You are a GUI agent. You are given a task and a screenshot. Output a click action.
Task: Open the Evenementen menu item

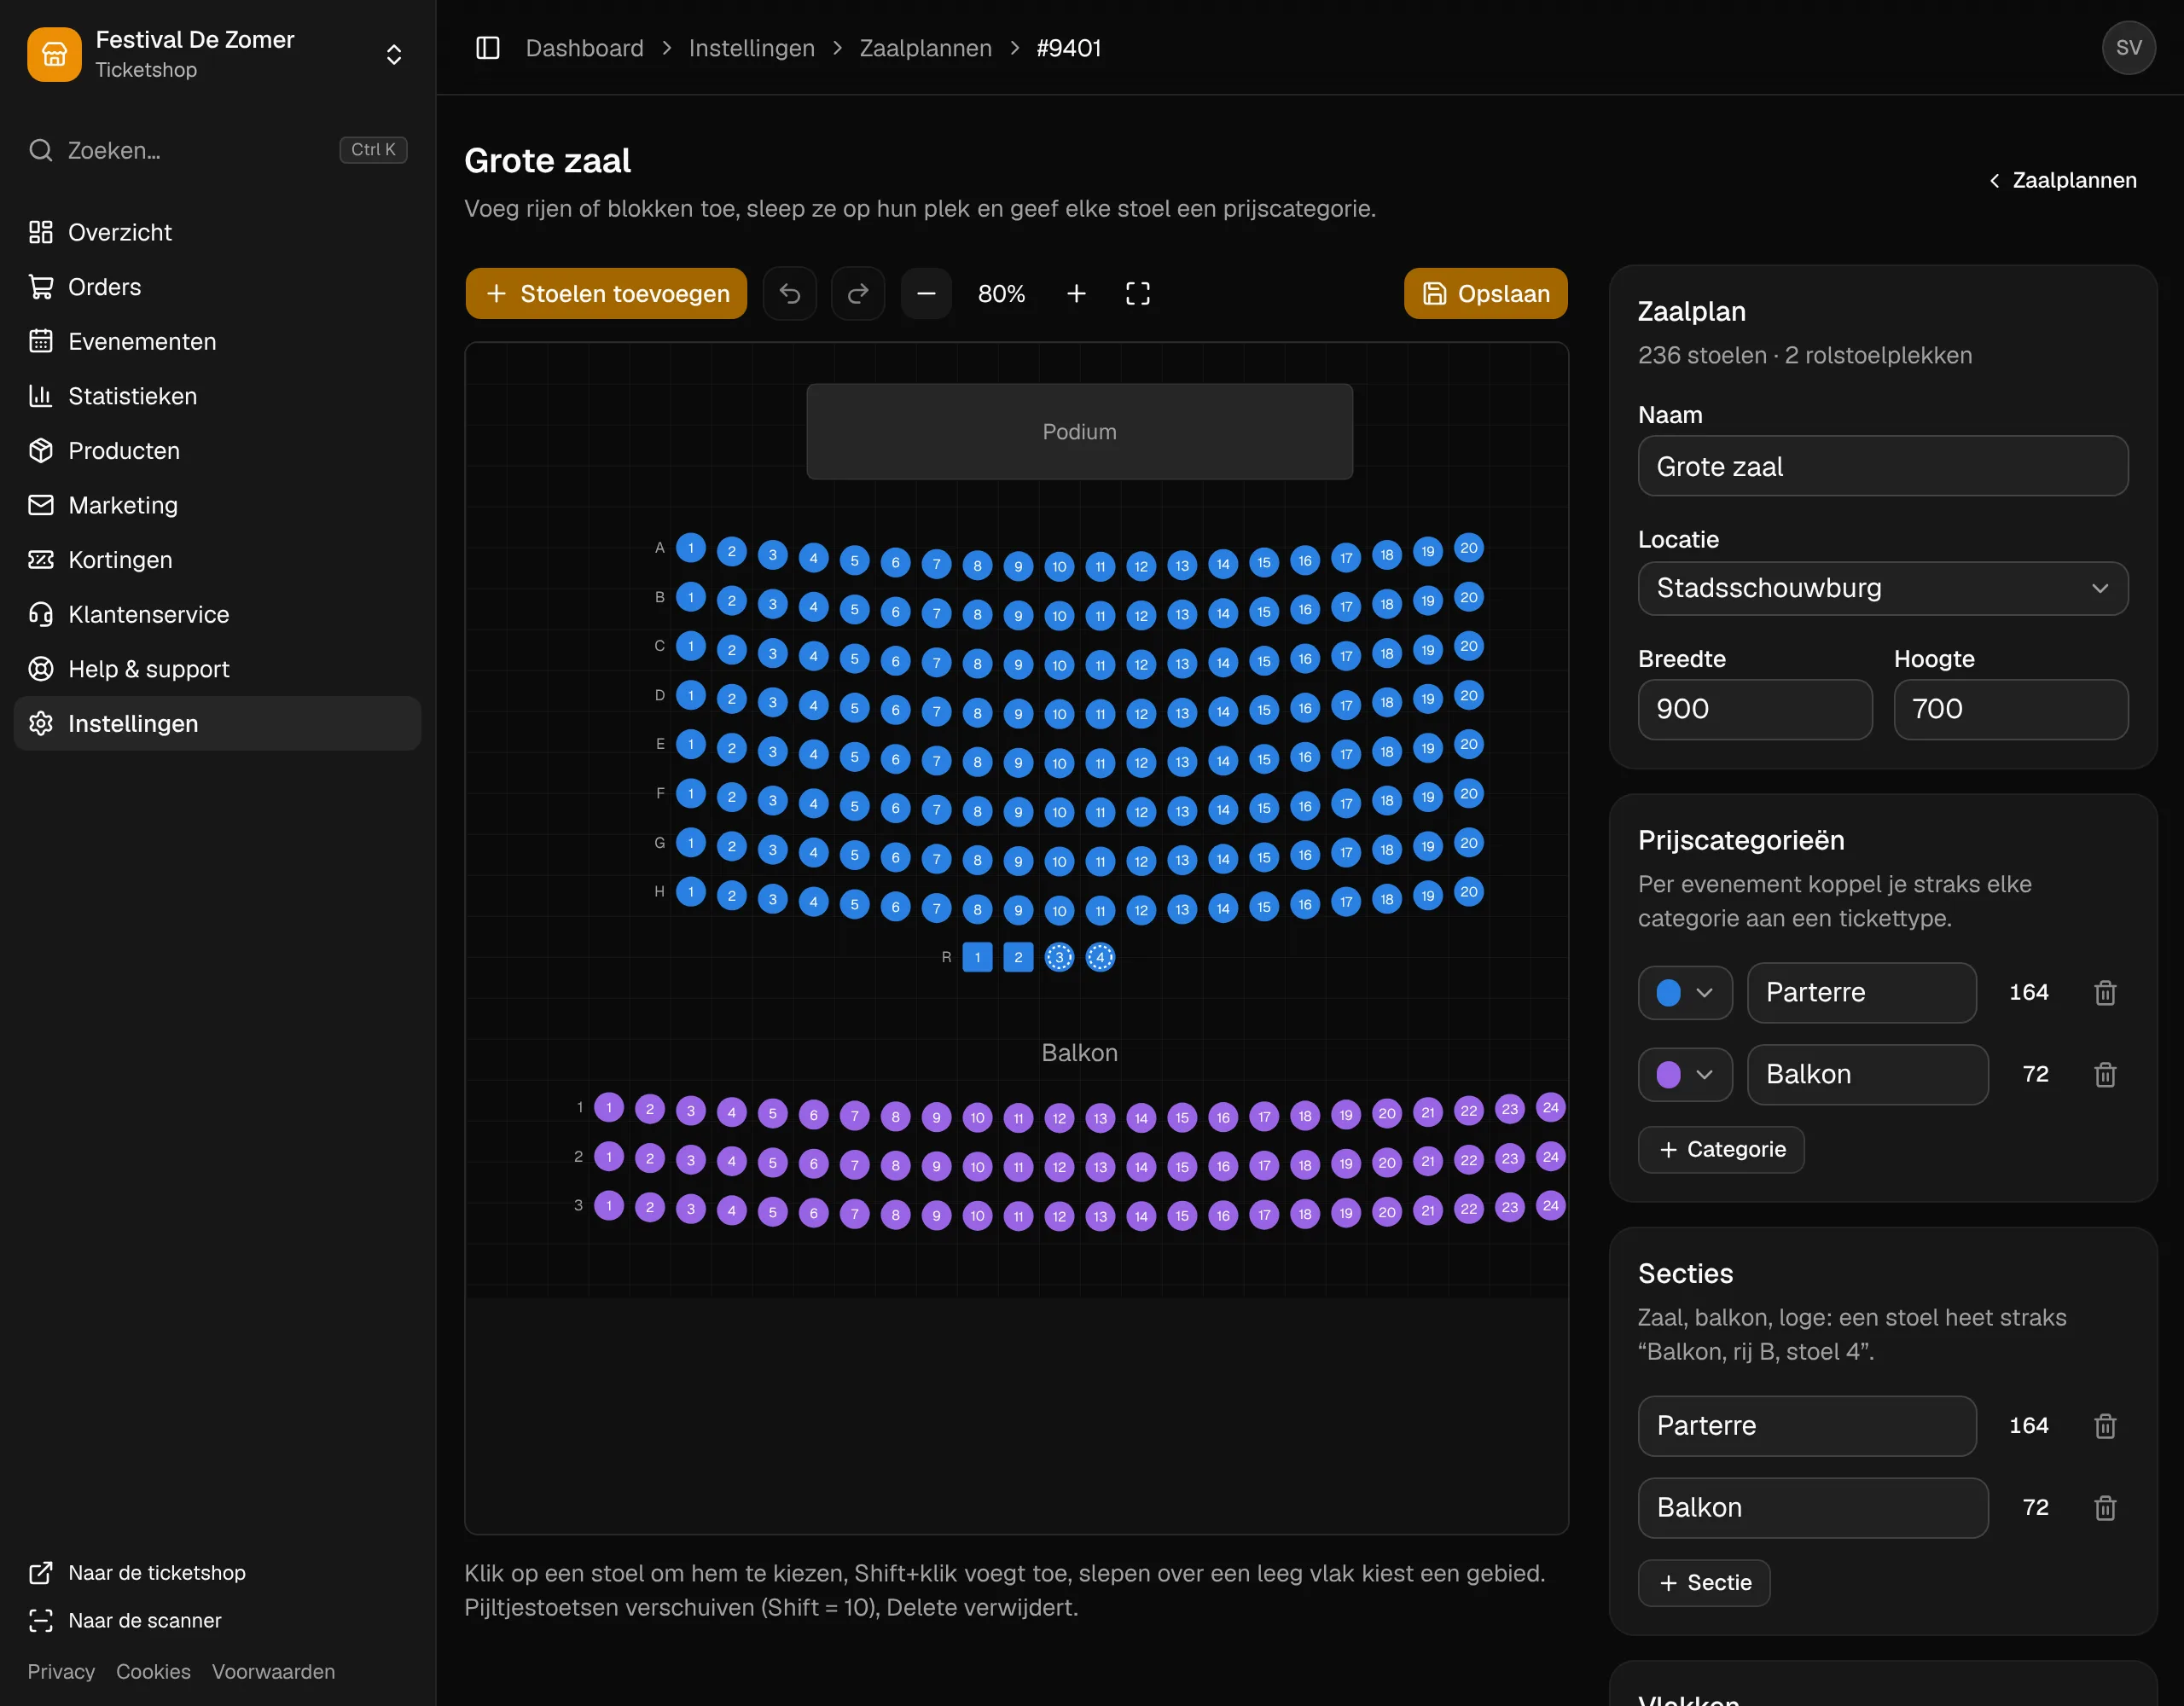tap(218, 342)
